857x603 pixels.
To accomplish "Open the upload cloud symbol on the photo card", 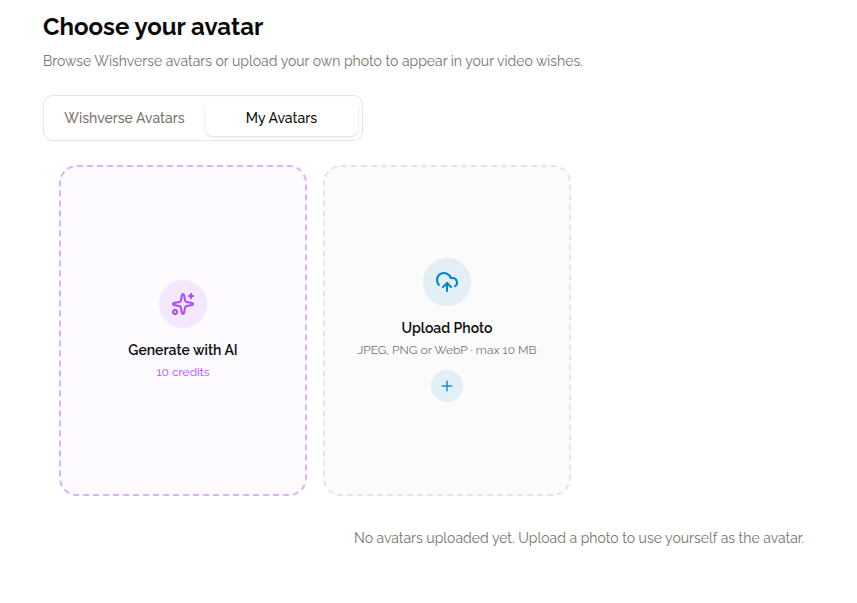I will [447, 281].
